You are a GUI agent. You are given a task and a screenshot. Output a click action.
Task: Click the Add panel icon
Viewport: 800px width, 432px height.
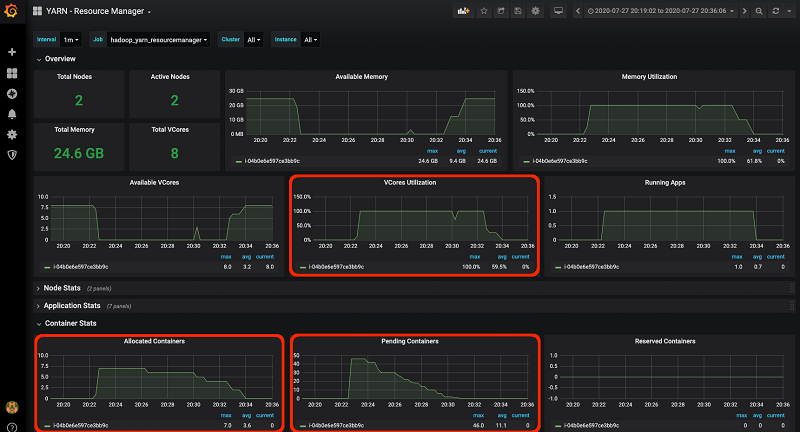[463, 11]
